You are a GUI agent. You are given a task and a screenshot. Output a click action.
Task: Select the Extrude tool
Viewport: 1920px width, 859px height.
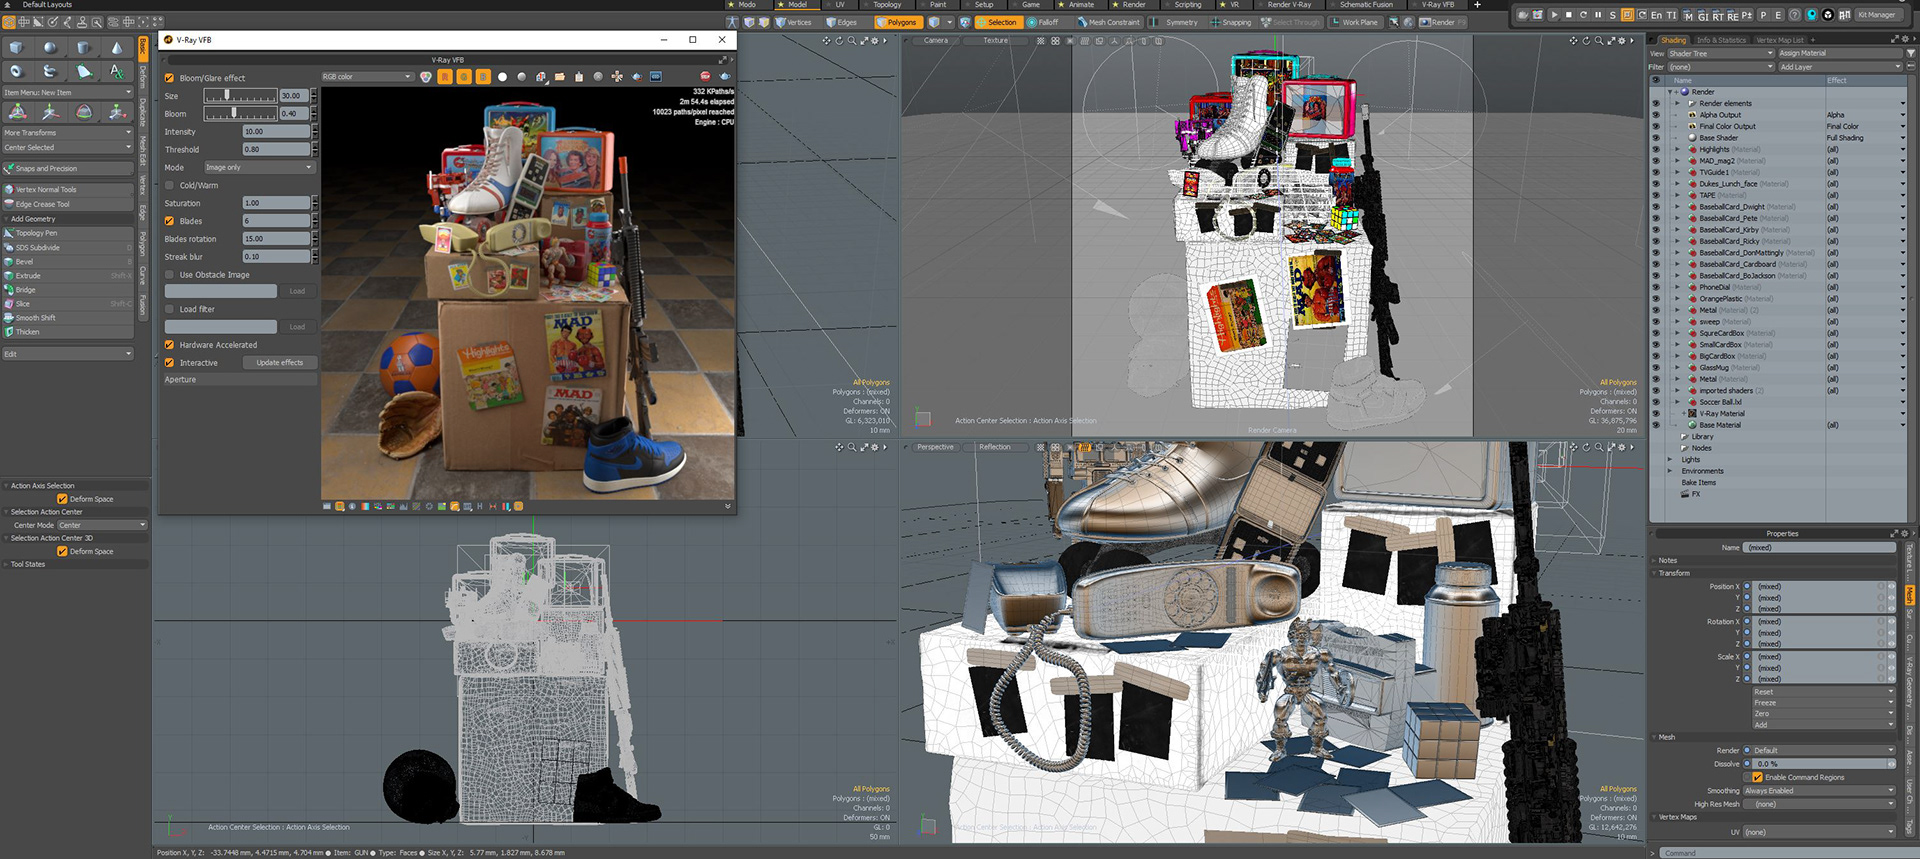tap(68, 275)
